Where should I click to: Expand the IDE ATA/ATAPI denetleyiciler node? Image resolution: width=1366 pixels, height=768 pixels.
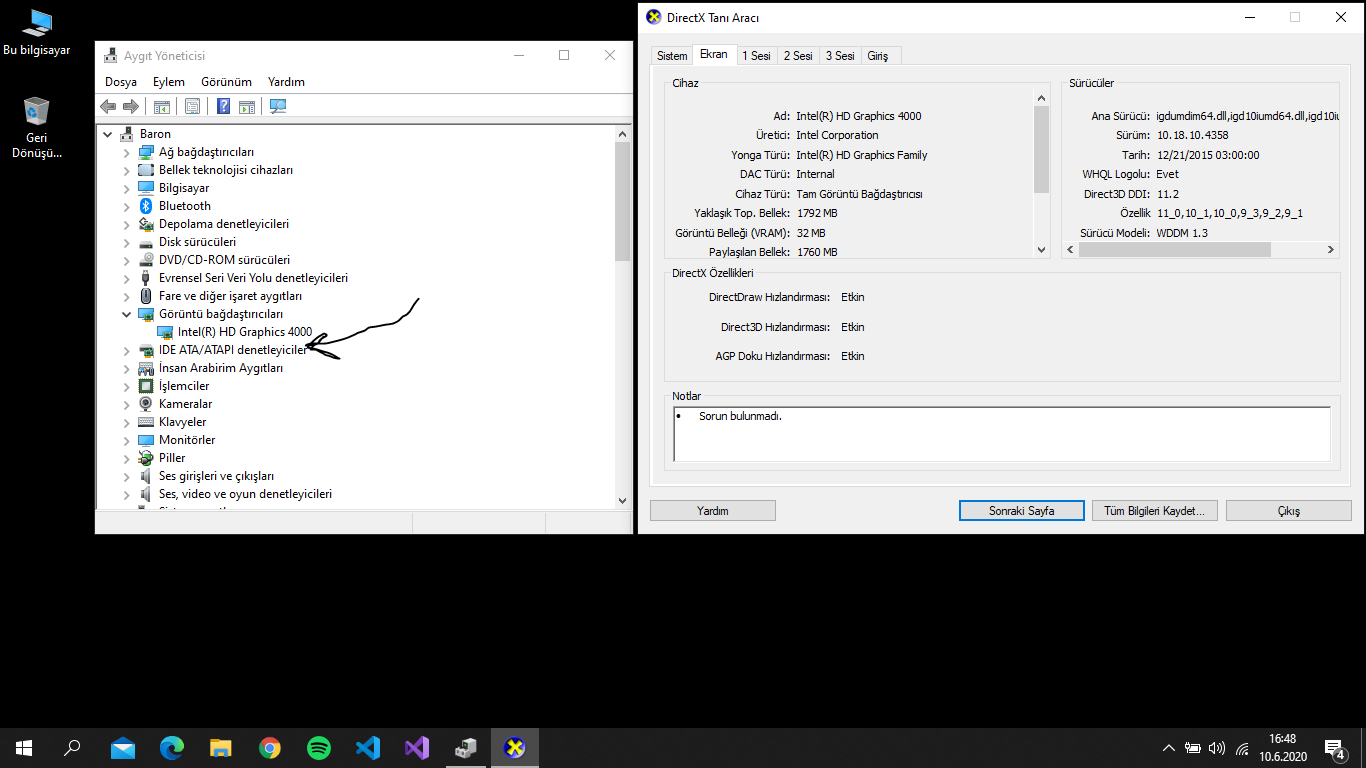pyautogui.click(x=126, y=350)
